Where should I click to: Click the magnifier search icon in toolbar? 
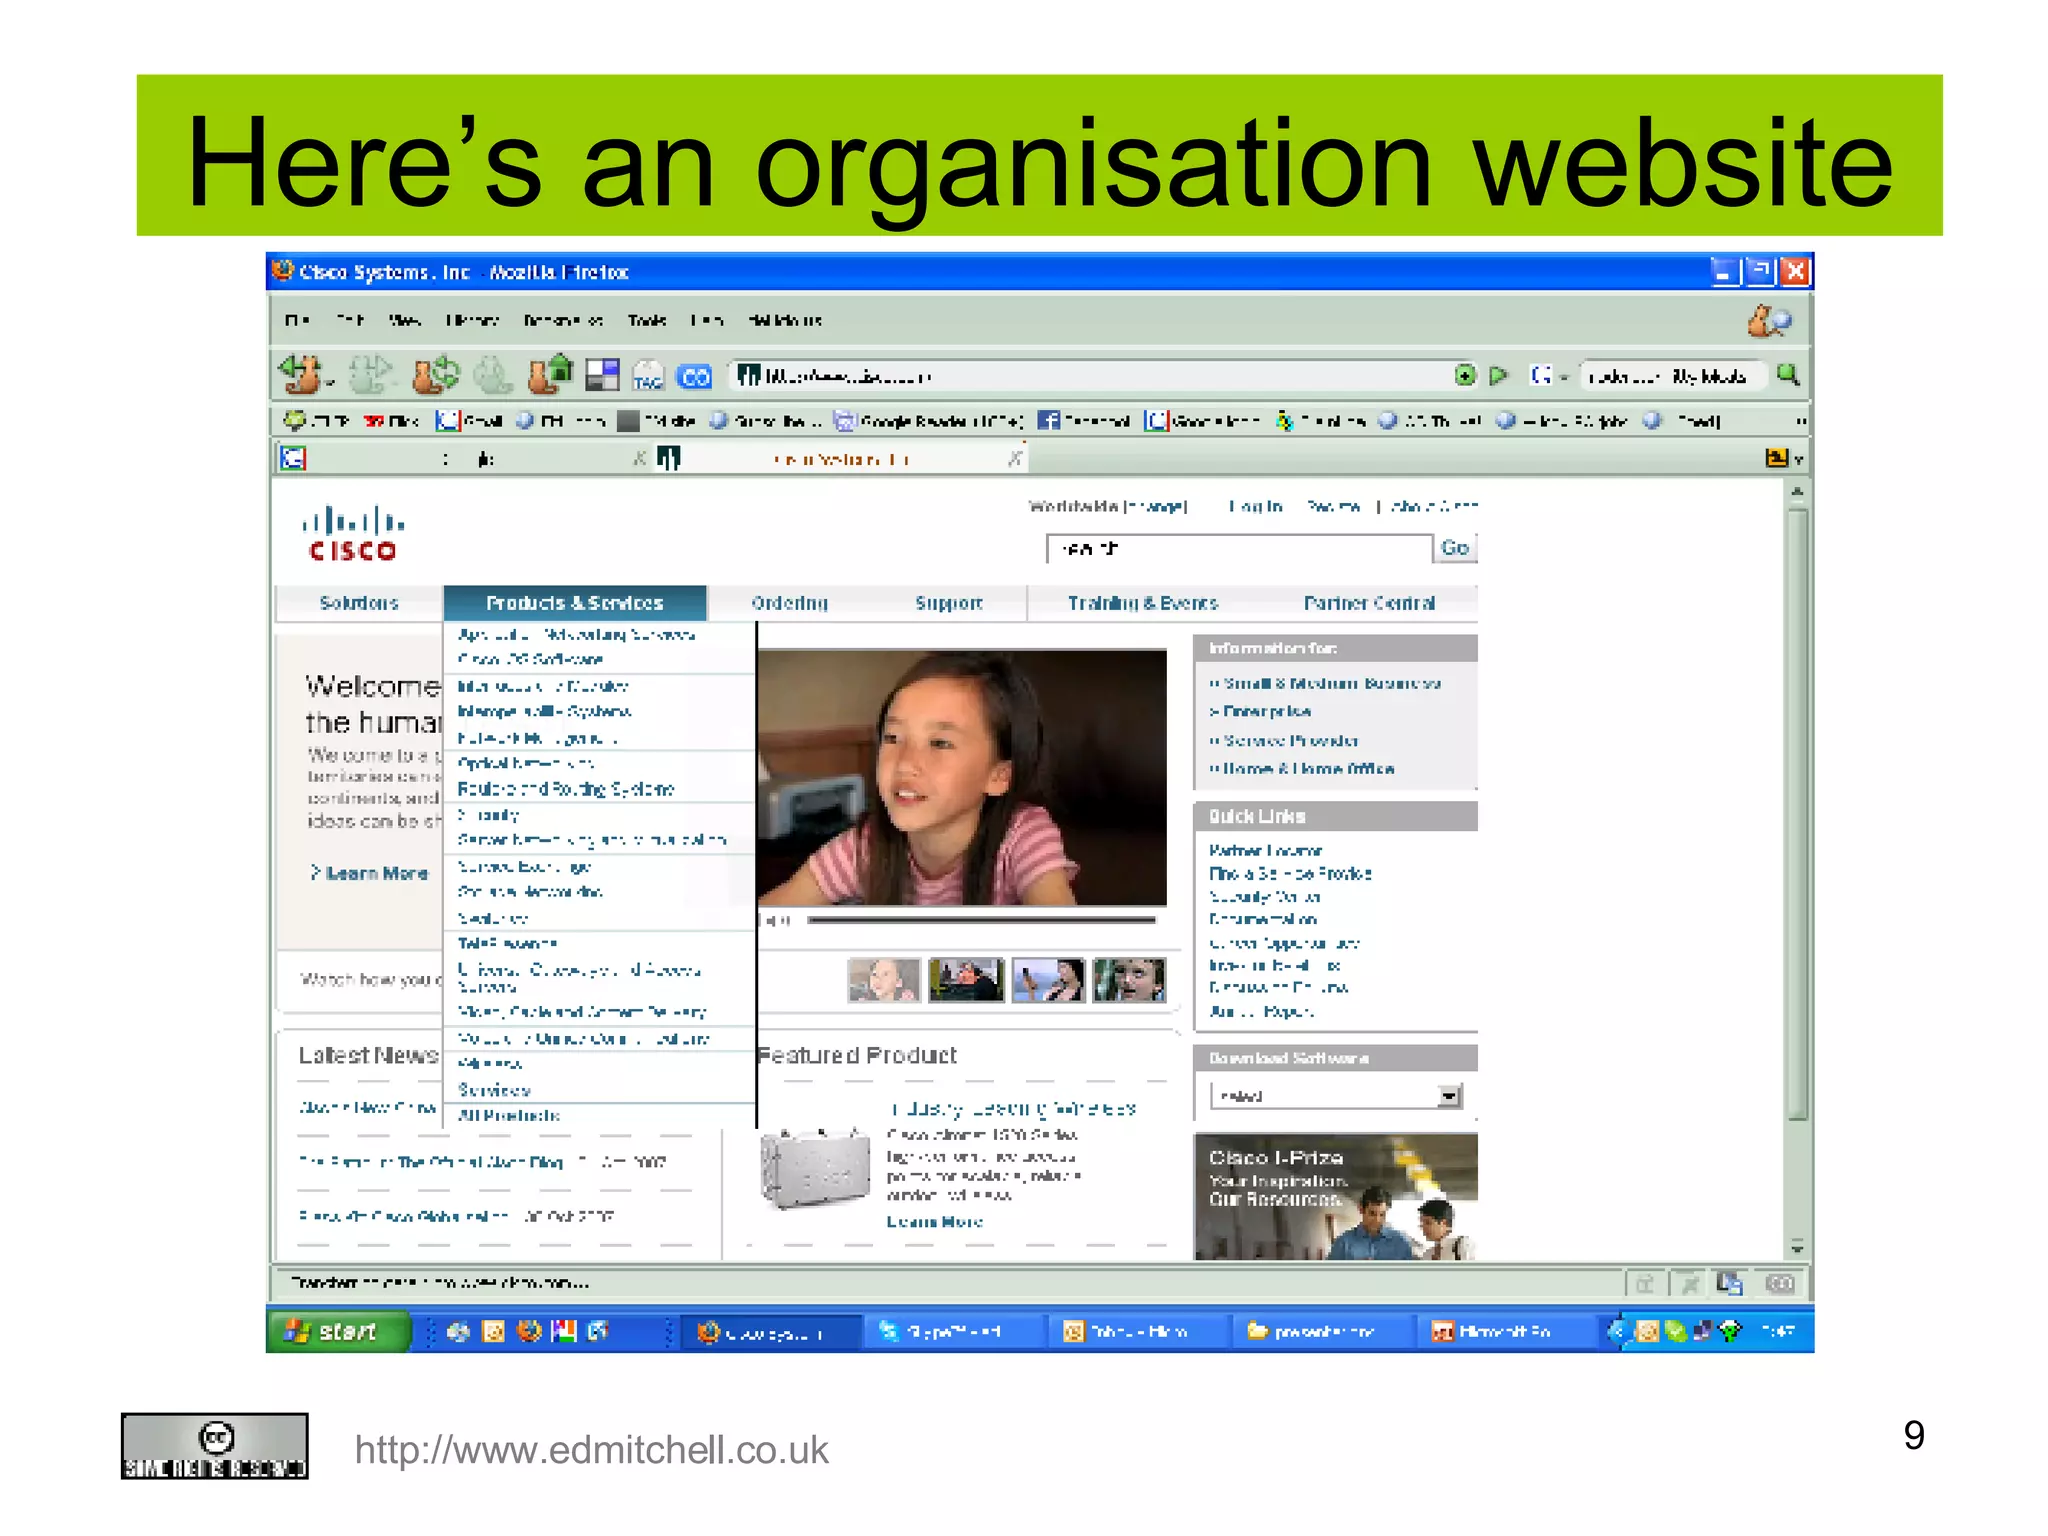(x=1788, y=375)
